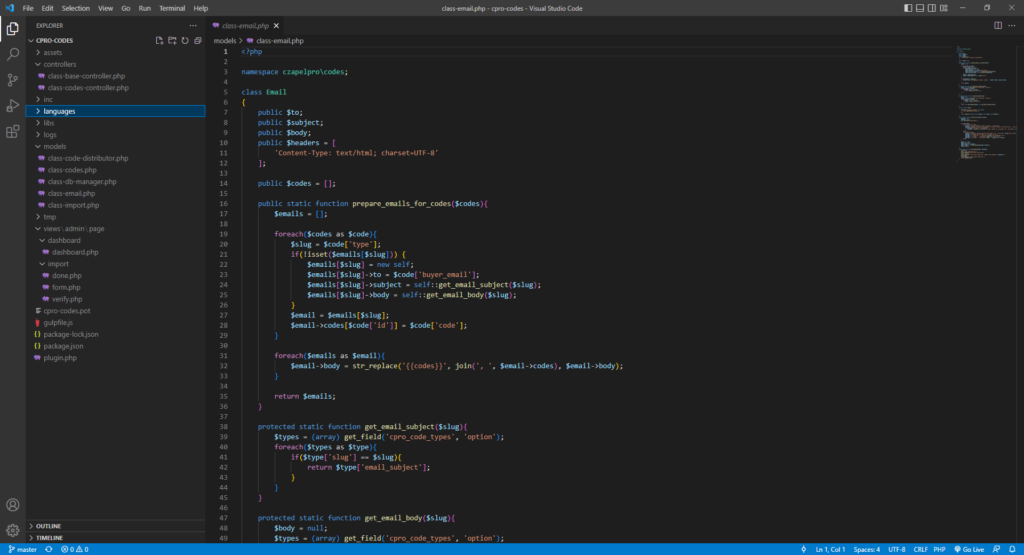Open class-code-distributor.php file
Image resolution: width=1024 pixels, height=555 pixels.
click(x=88, y=158)
